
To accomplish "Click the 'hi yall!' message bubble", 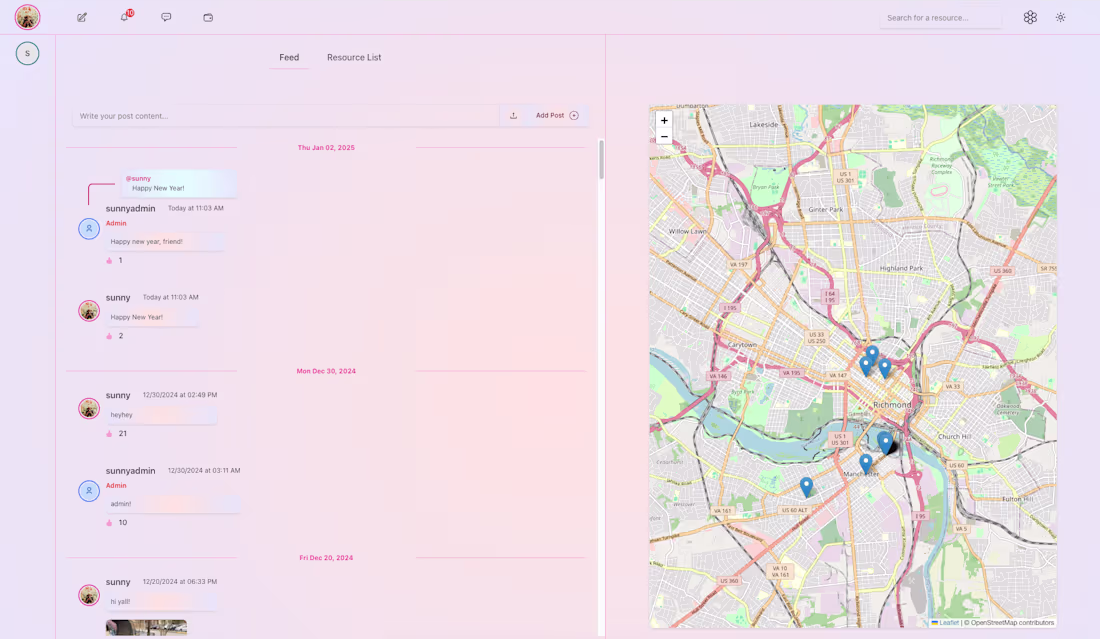I will point(161,601).
